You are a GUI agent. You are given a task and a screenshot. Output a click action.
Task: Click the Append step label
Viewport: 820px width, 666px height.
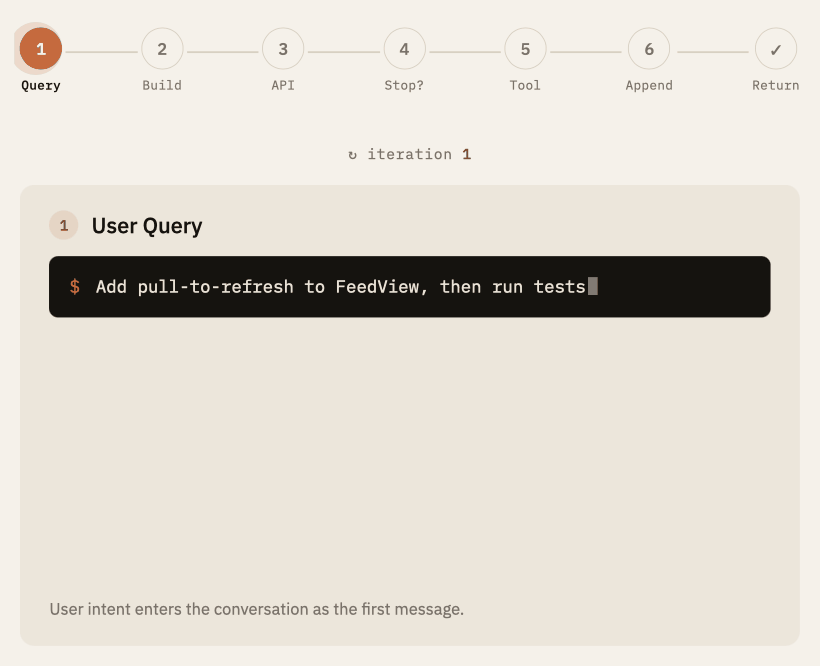(649, 86)
